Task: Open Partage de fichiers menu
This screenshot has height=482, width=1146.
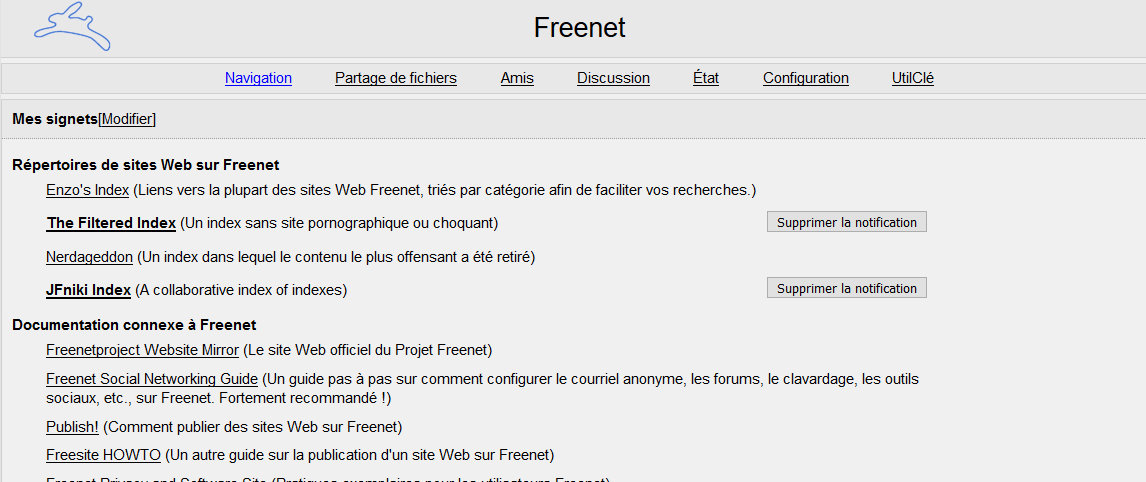Action: pos(396,78)
